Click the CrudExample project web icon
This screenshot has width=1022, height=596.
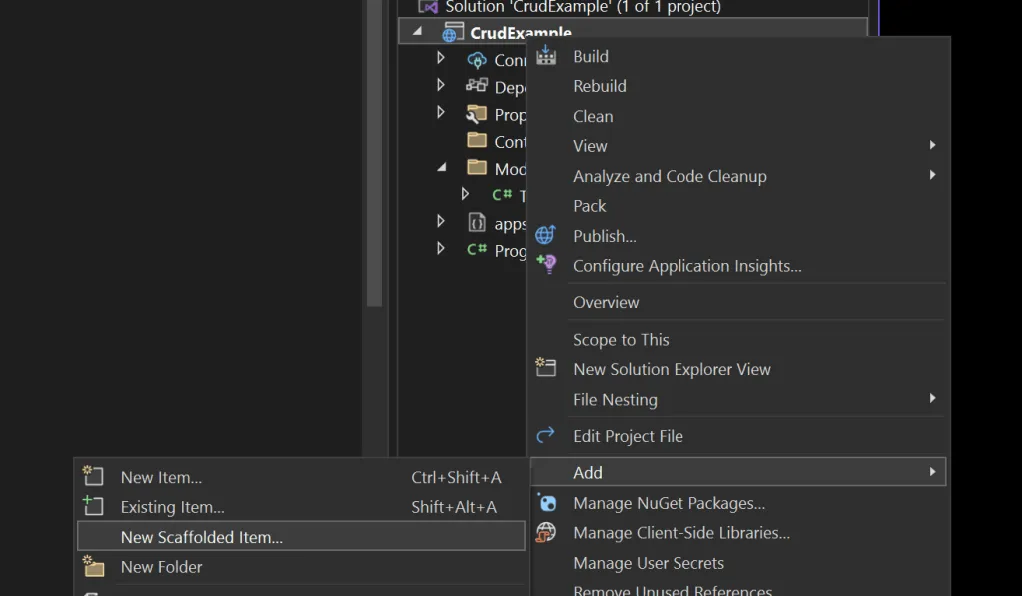(x=453, y=32)
